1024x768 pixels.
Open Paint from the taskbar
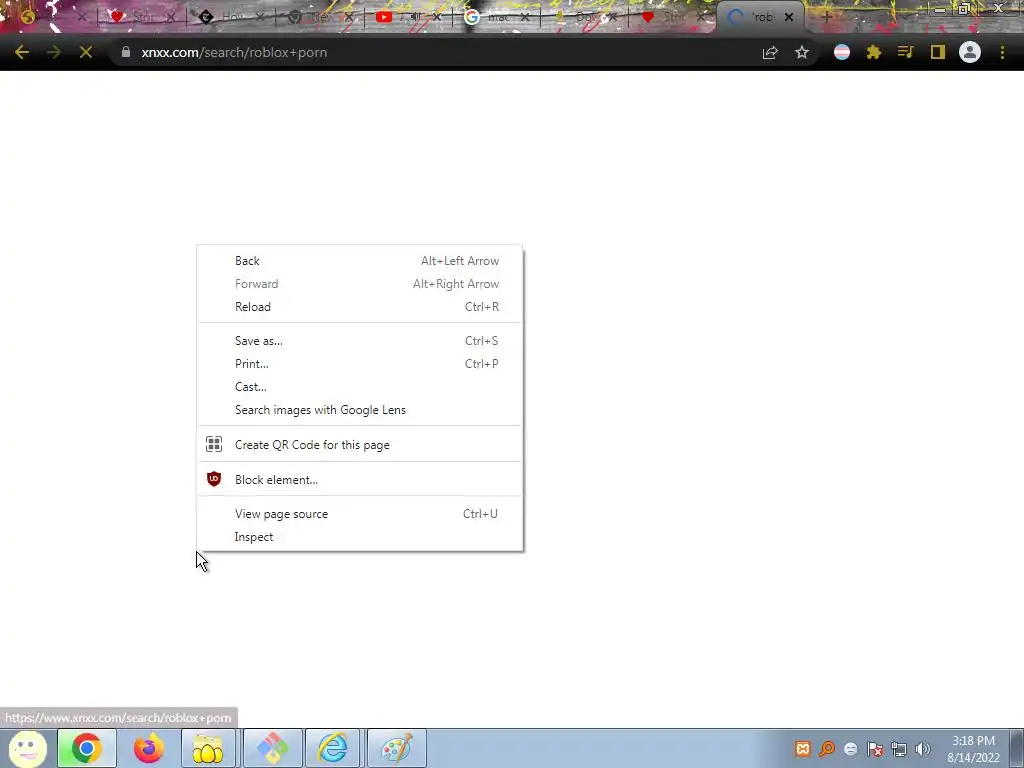[x=396, y=748]
